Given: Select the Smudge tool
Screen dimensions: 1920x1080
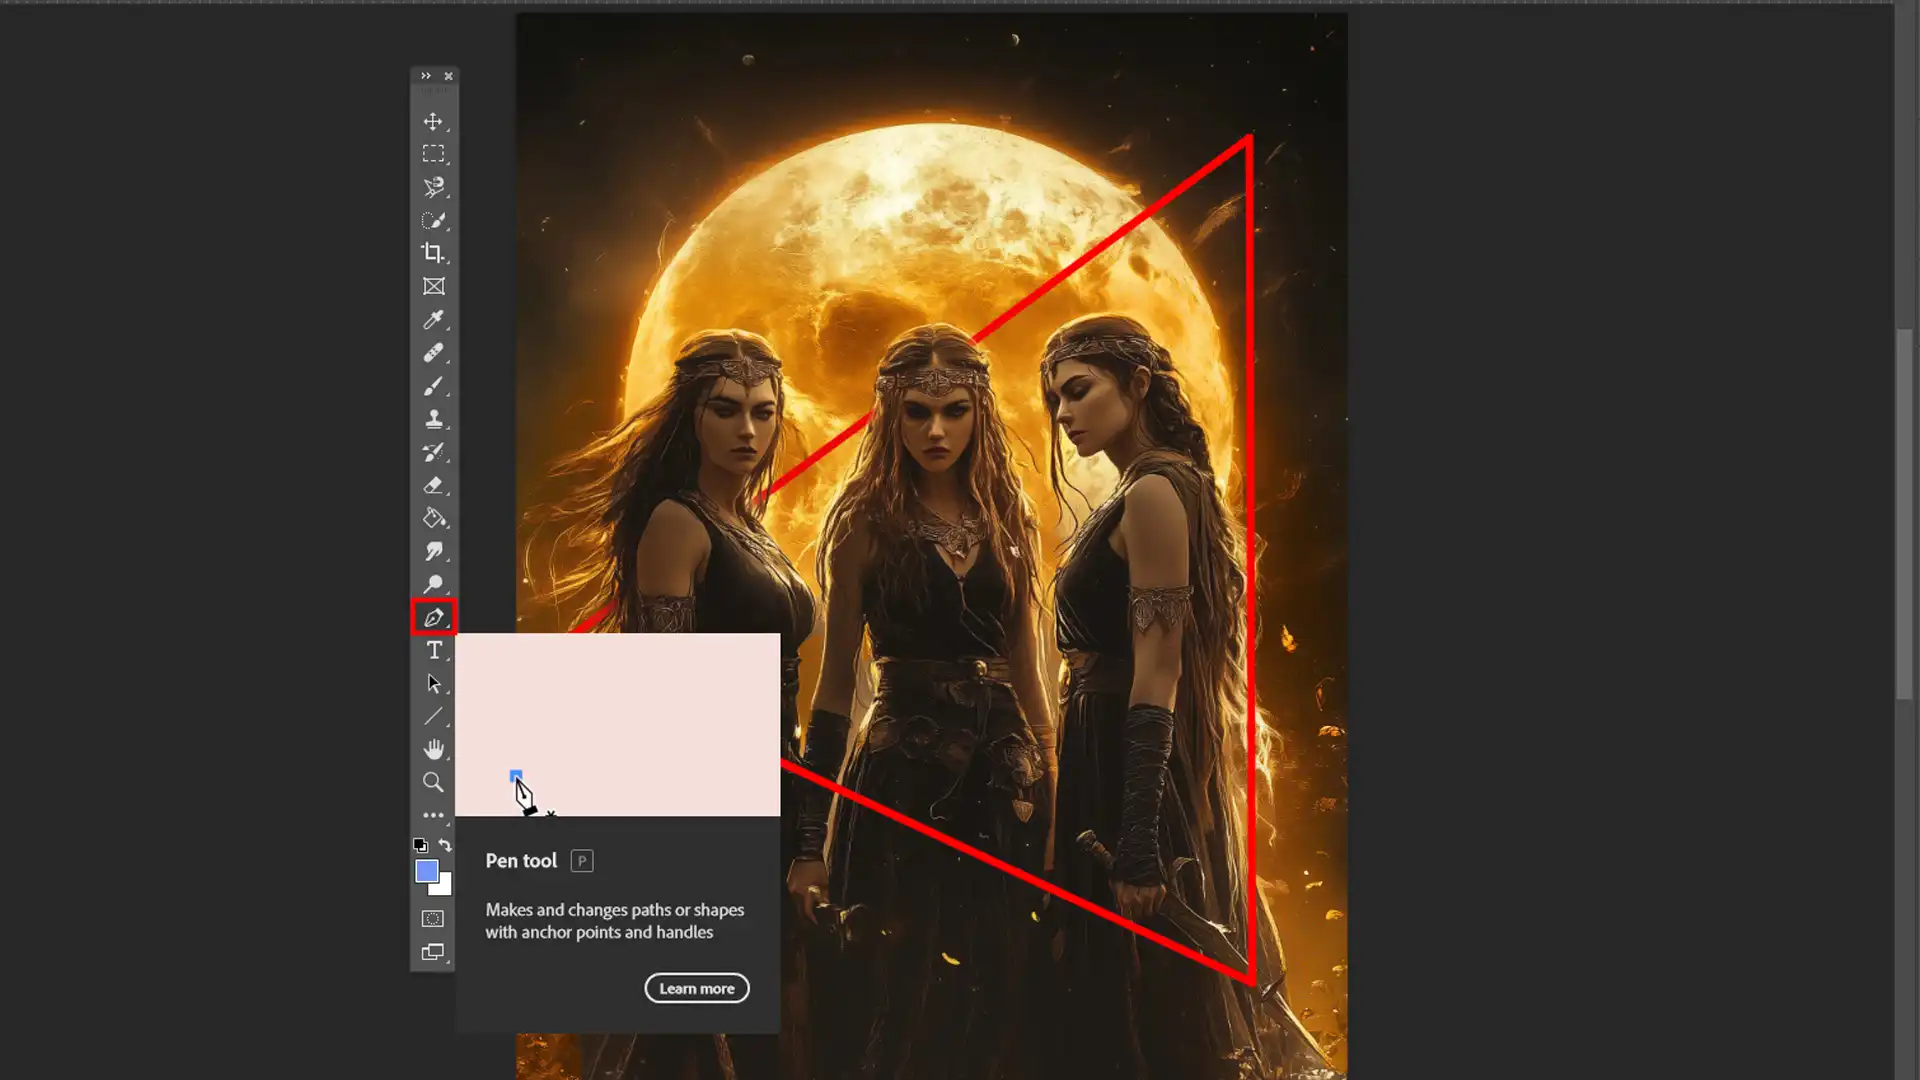Looking at the screenshot, I should pyautogui.click(x=433, y=551).
